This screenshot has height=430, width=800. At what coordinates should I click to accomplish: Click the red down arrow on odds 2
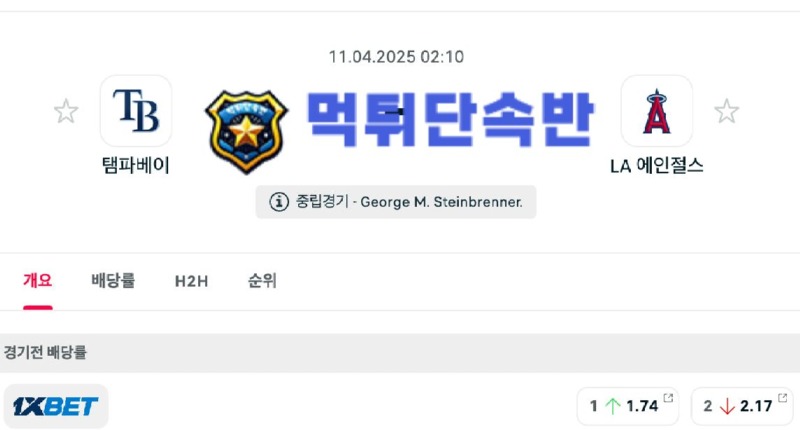727,406
